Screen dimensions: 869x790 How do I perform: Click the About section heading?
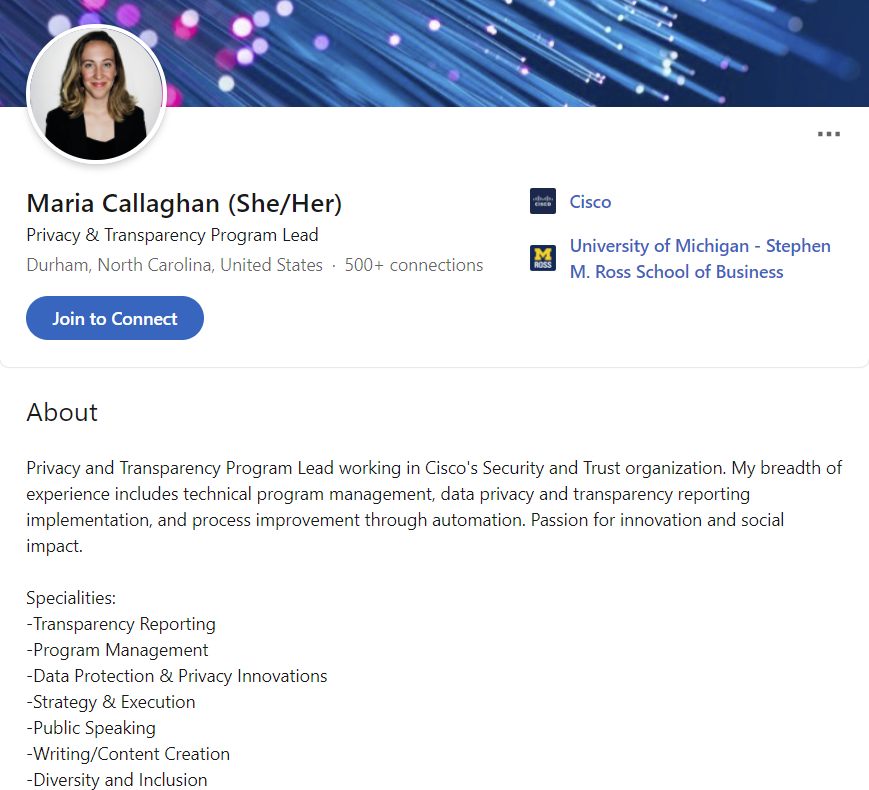click(x=62, y=412)
